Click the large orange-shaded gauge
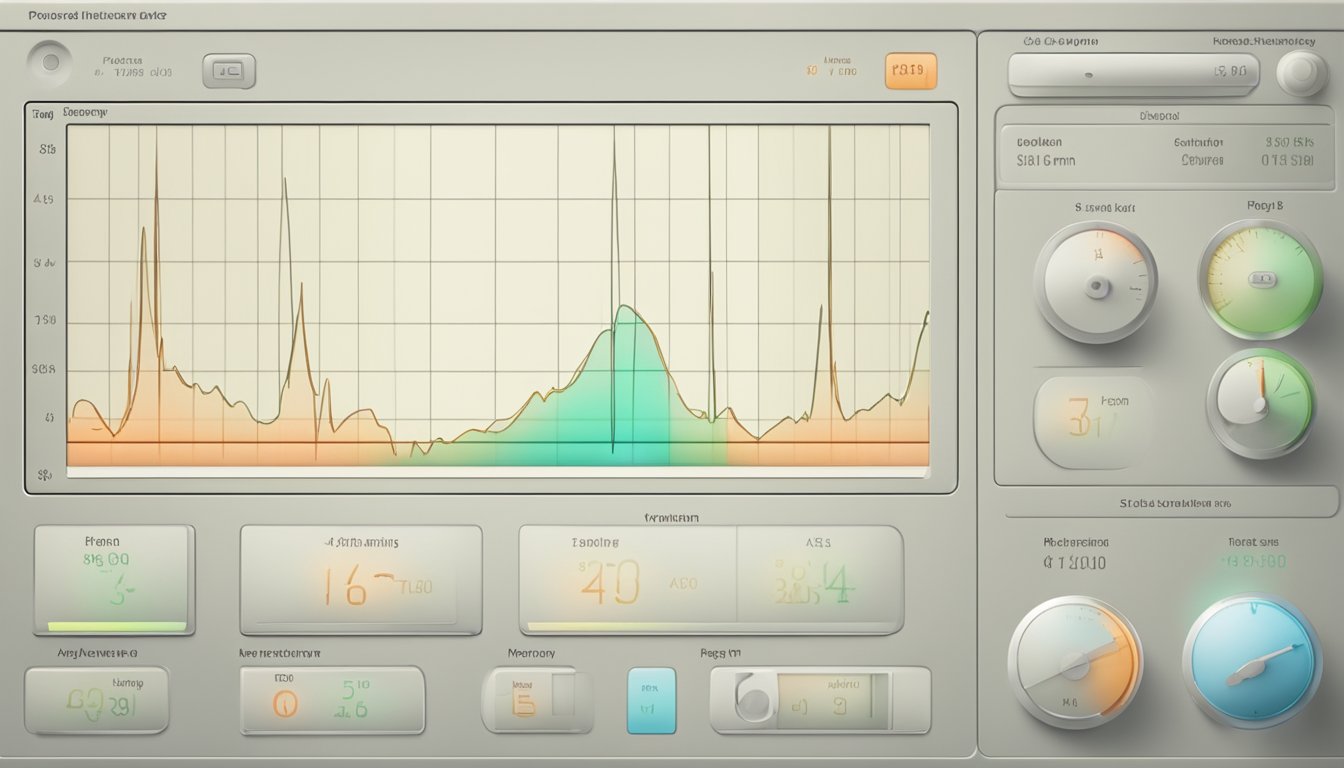Viewport: 1344px width, 768px height. 1075,662
